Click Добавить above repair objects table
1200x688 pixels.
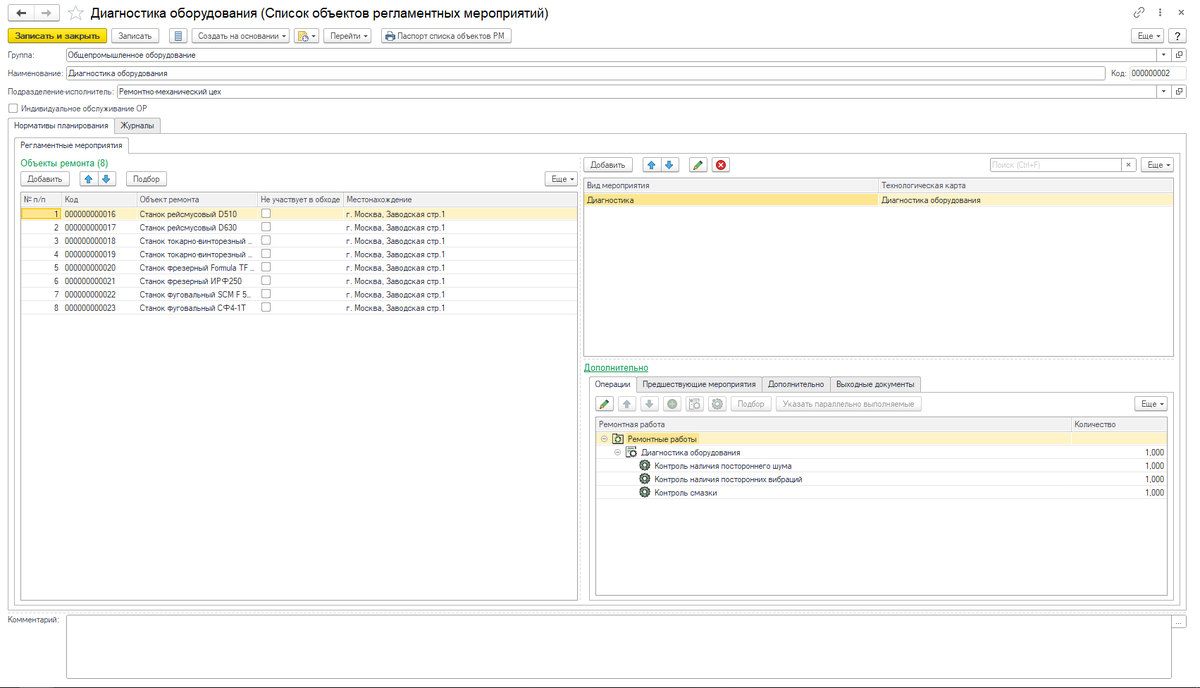tap(45, 179)
